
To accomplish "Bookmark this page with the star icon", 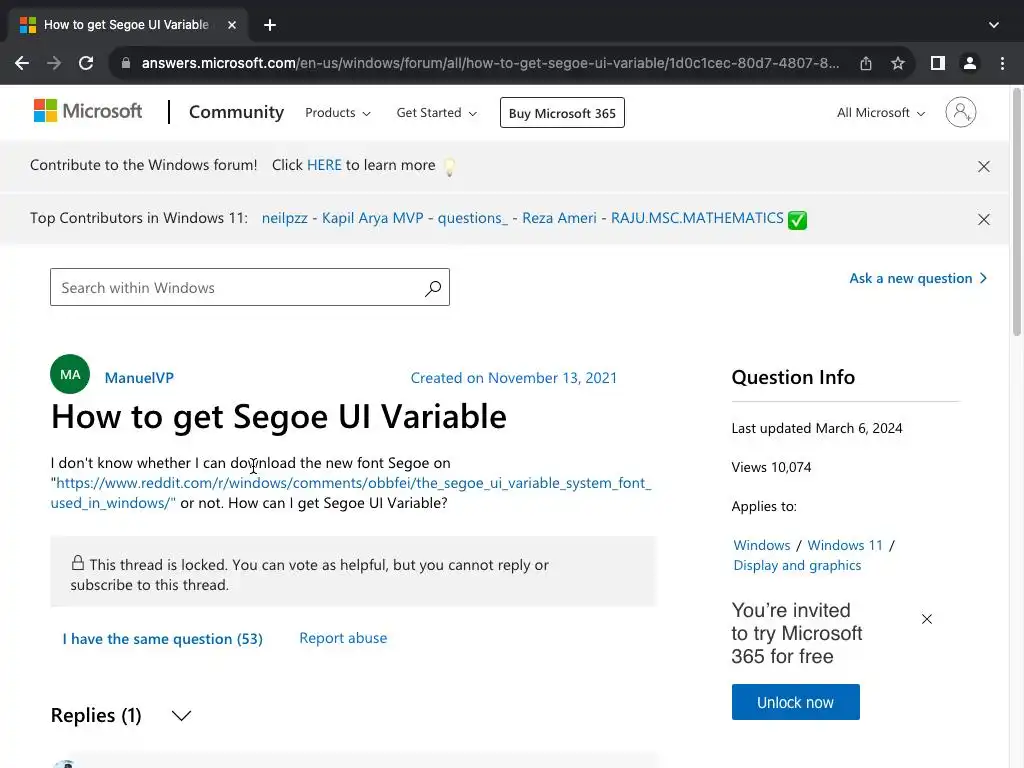I will (x=898, y=63).
